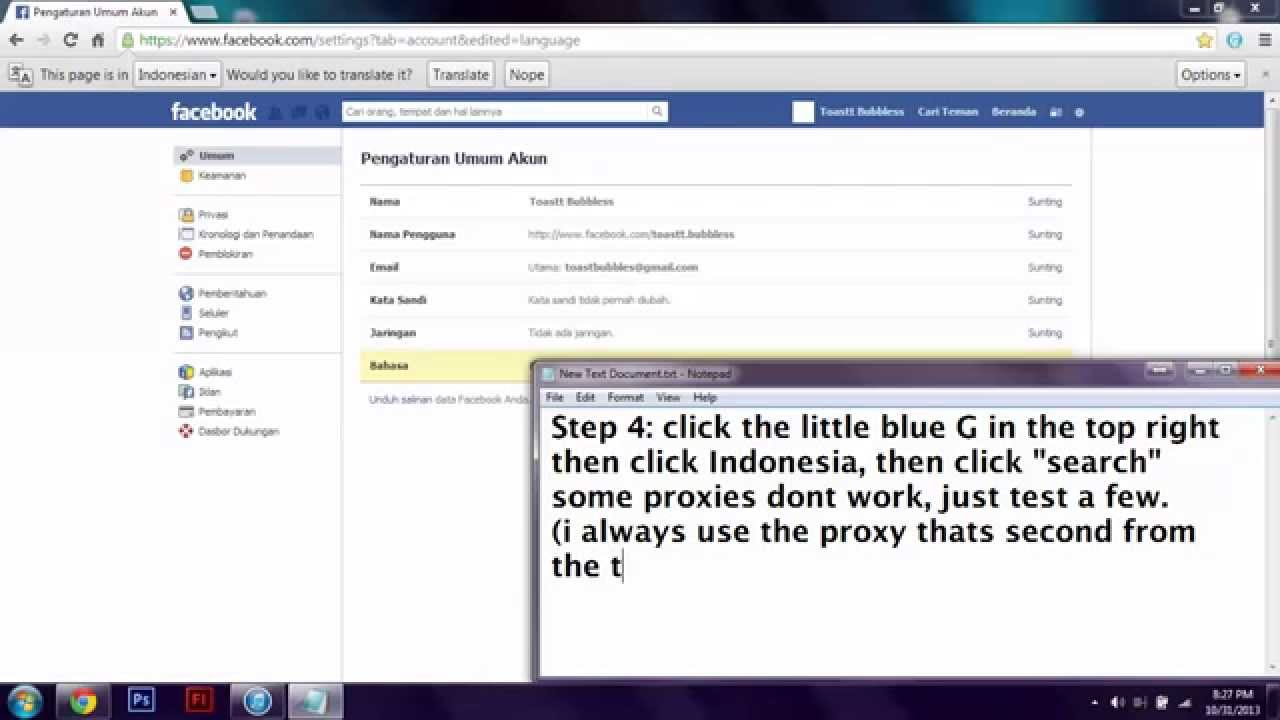The width and height of the screenshot is (1280, 720).
Task: Open Windows Start menu orb
Action: 24,700
